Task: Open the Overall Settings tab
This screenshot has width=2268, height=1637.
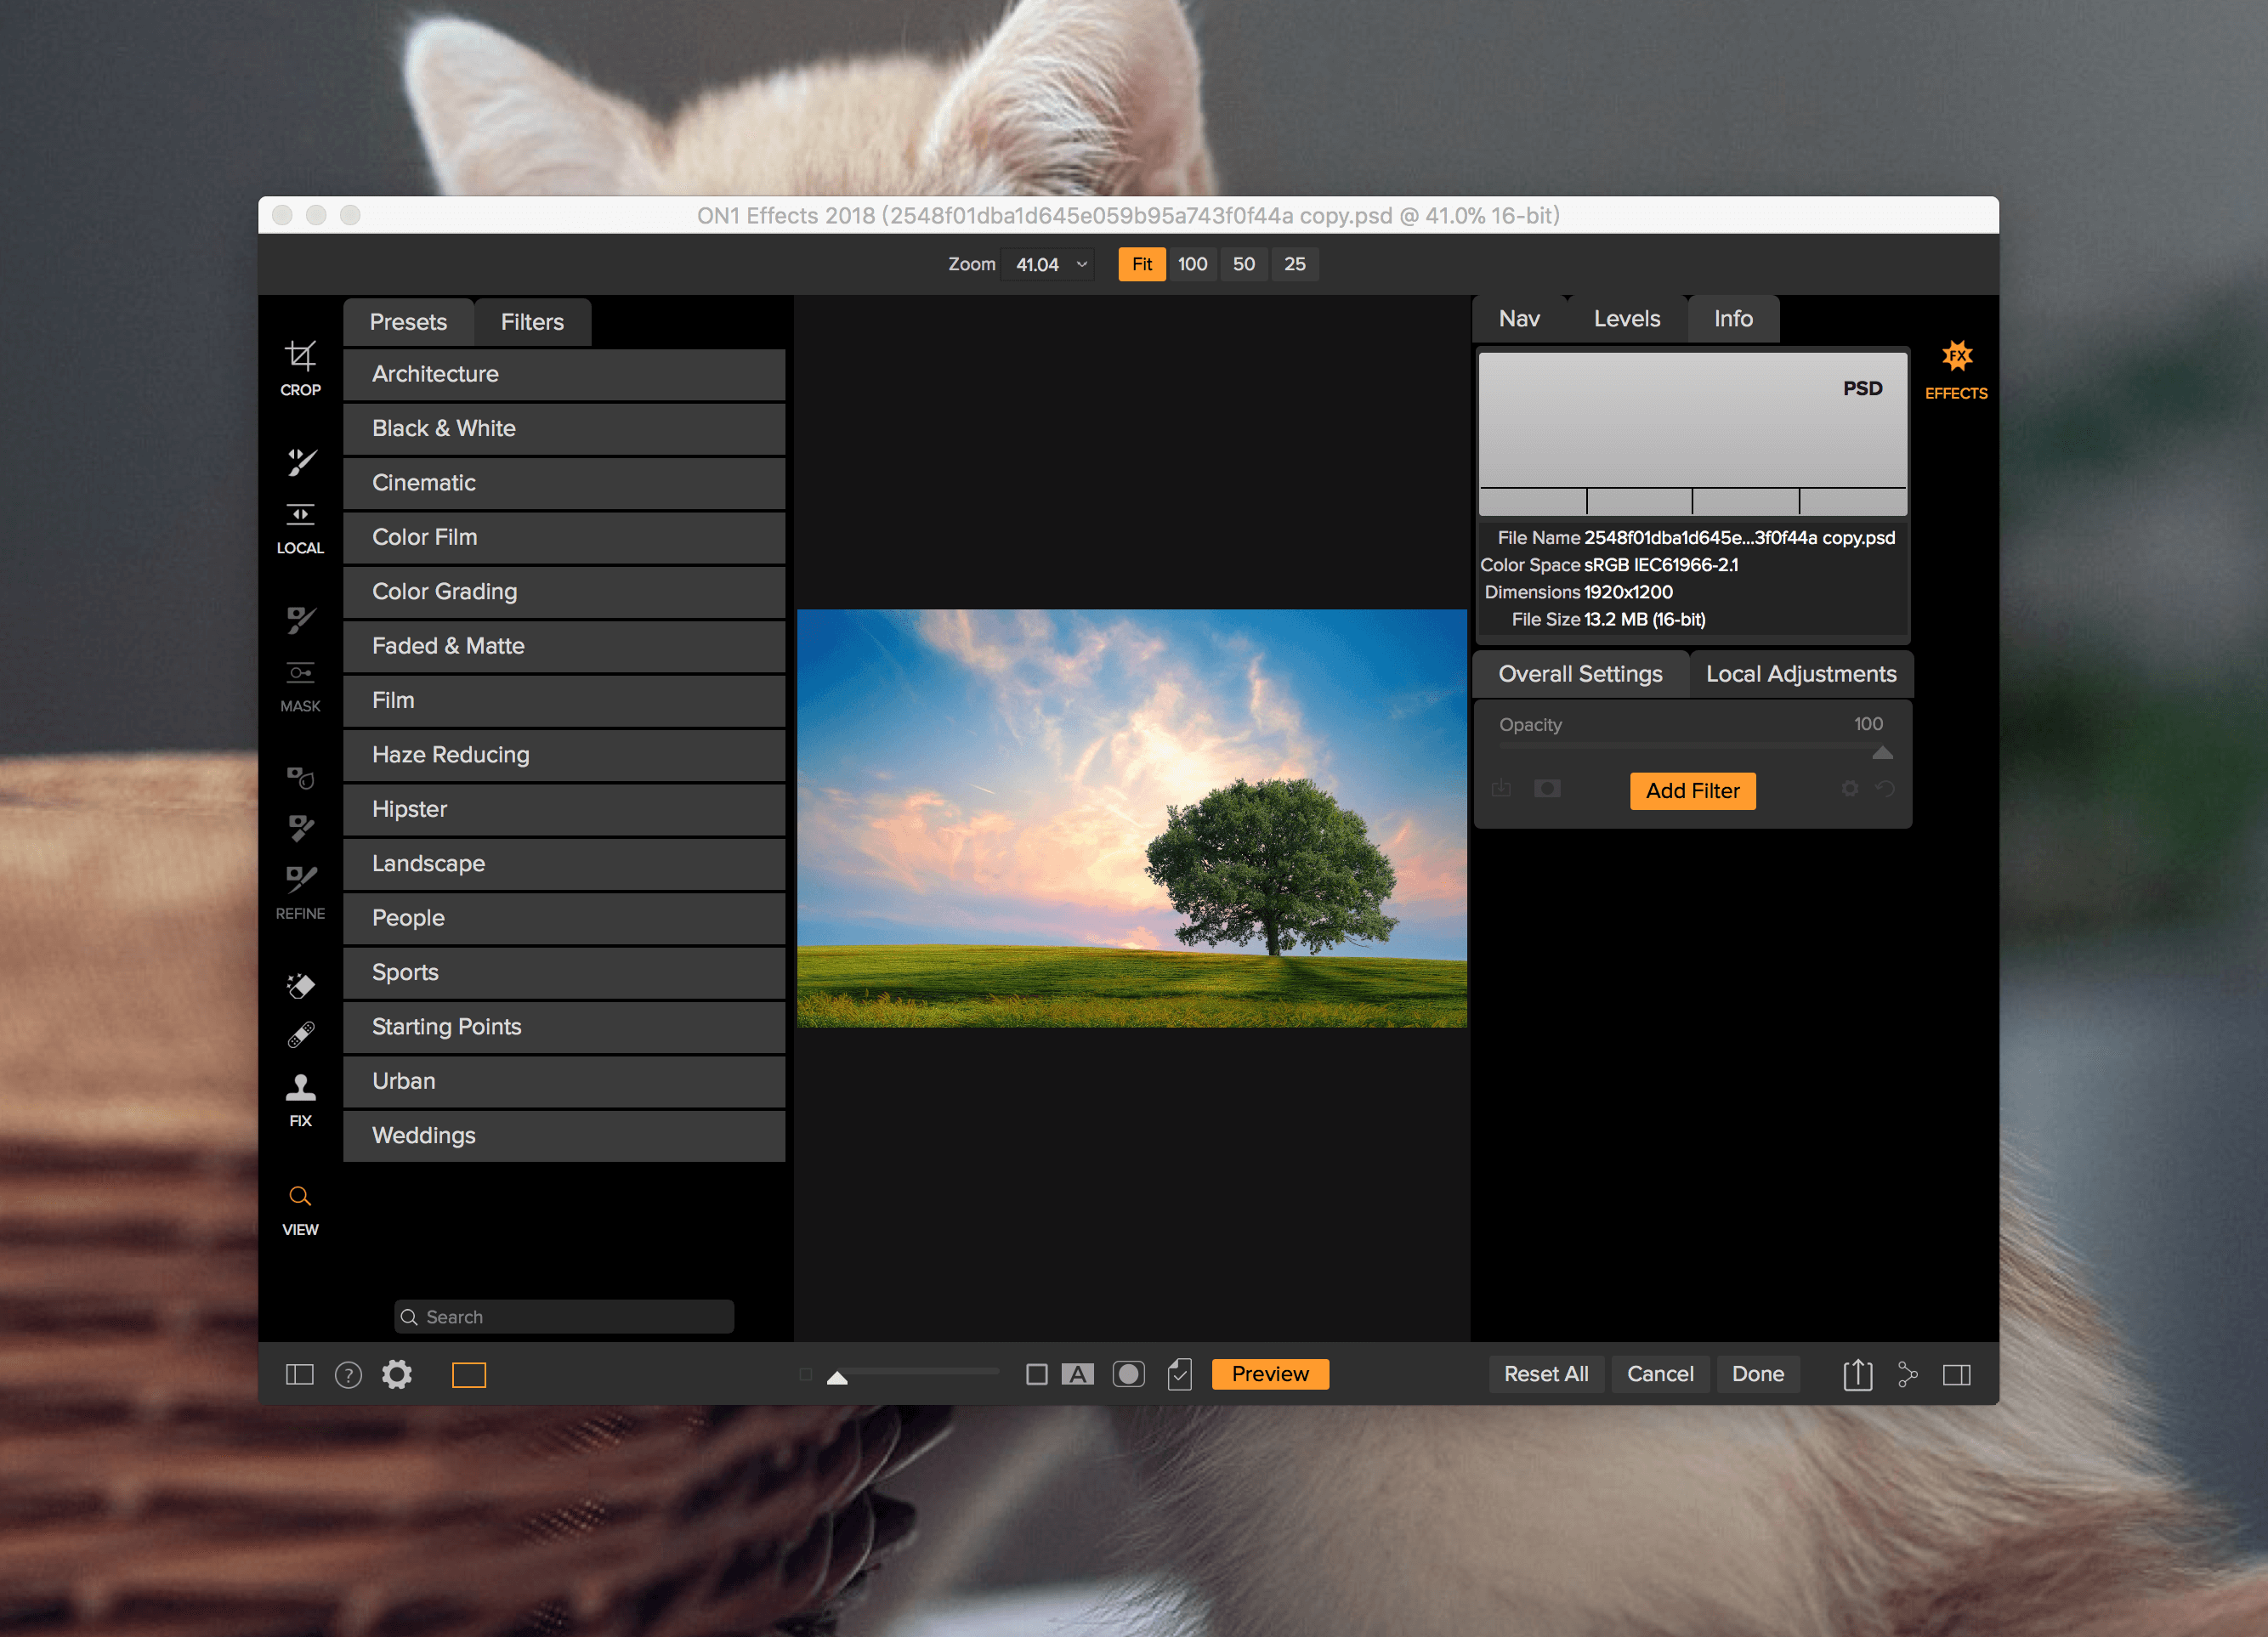Action: (x=1580, y=674)
